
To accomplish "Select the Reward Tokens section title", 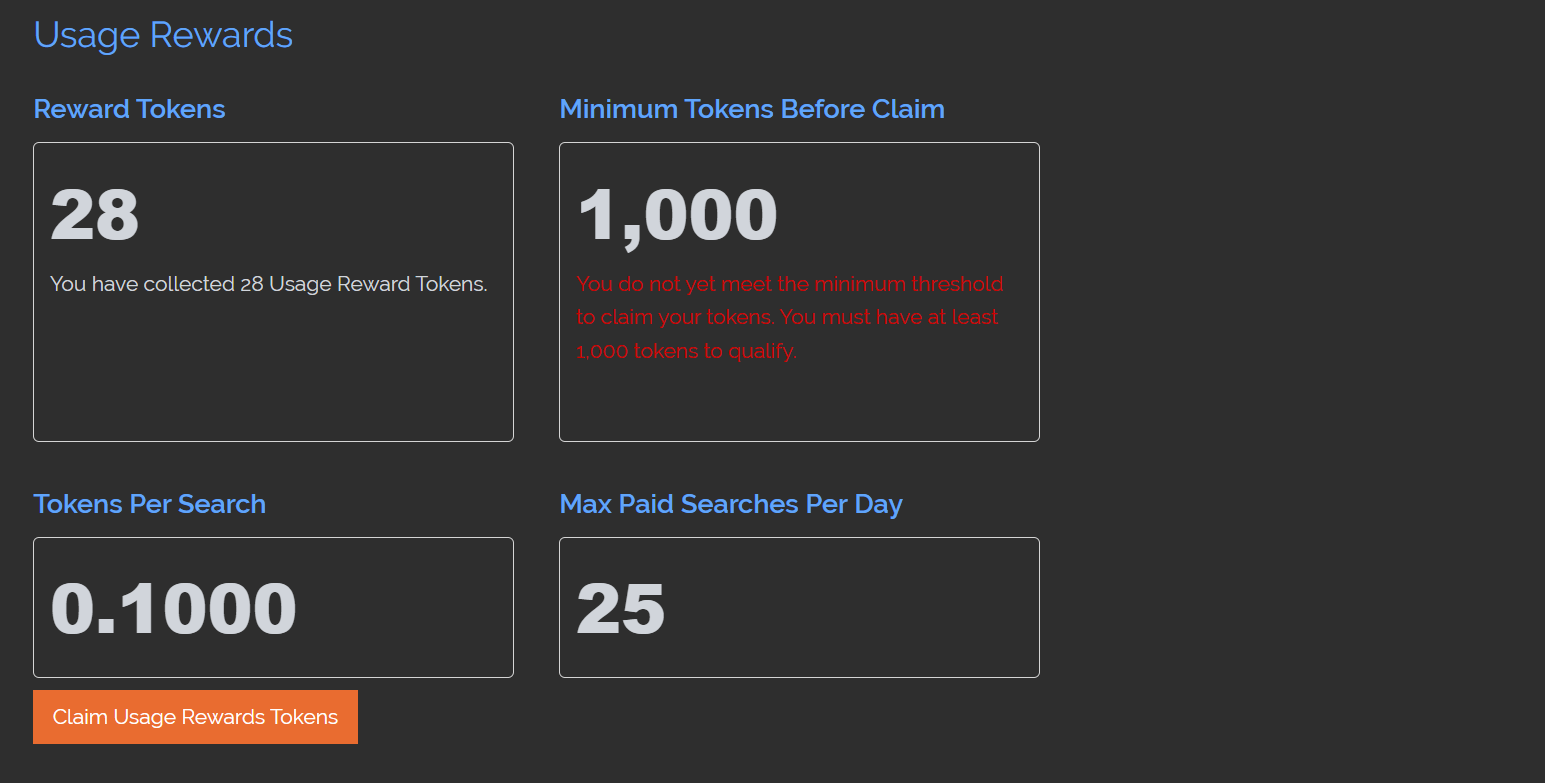I will click(129, 109).
